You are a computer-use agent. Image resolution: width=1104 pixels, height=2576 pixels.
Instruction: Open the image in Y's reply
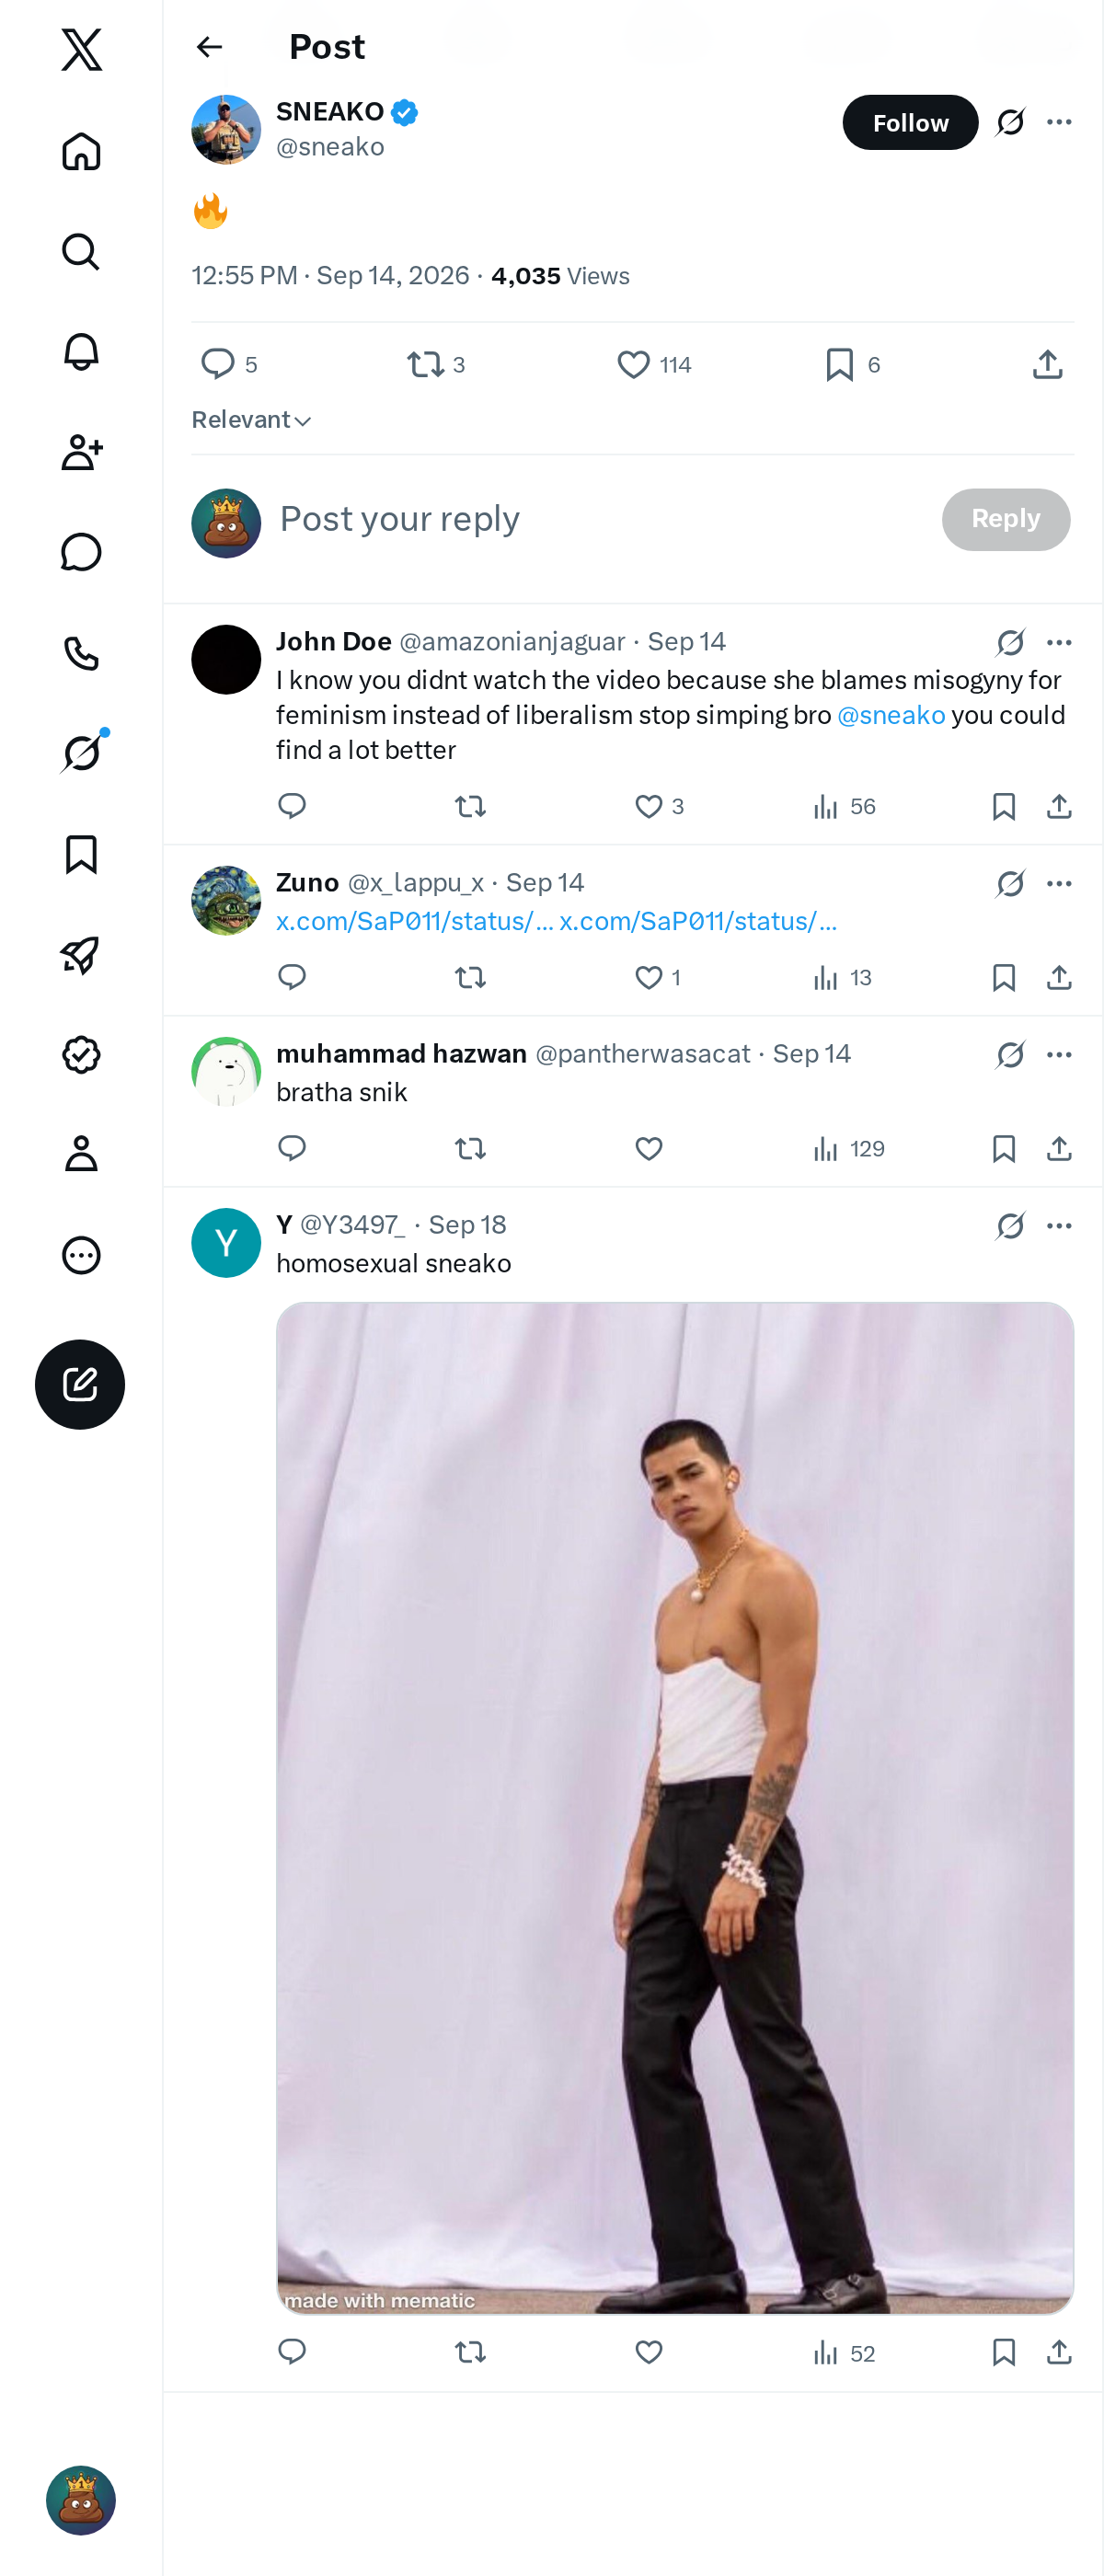coord(675,1808)
